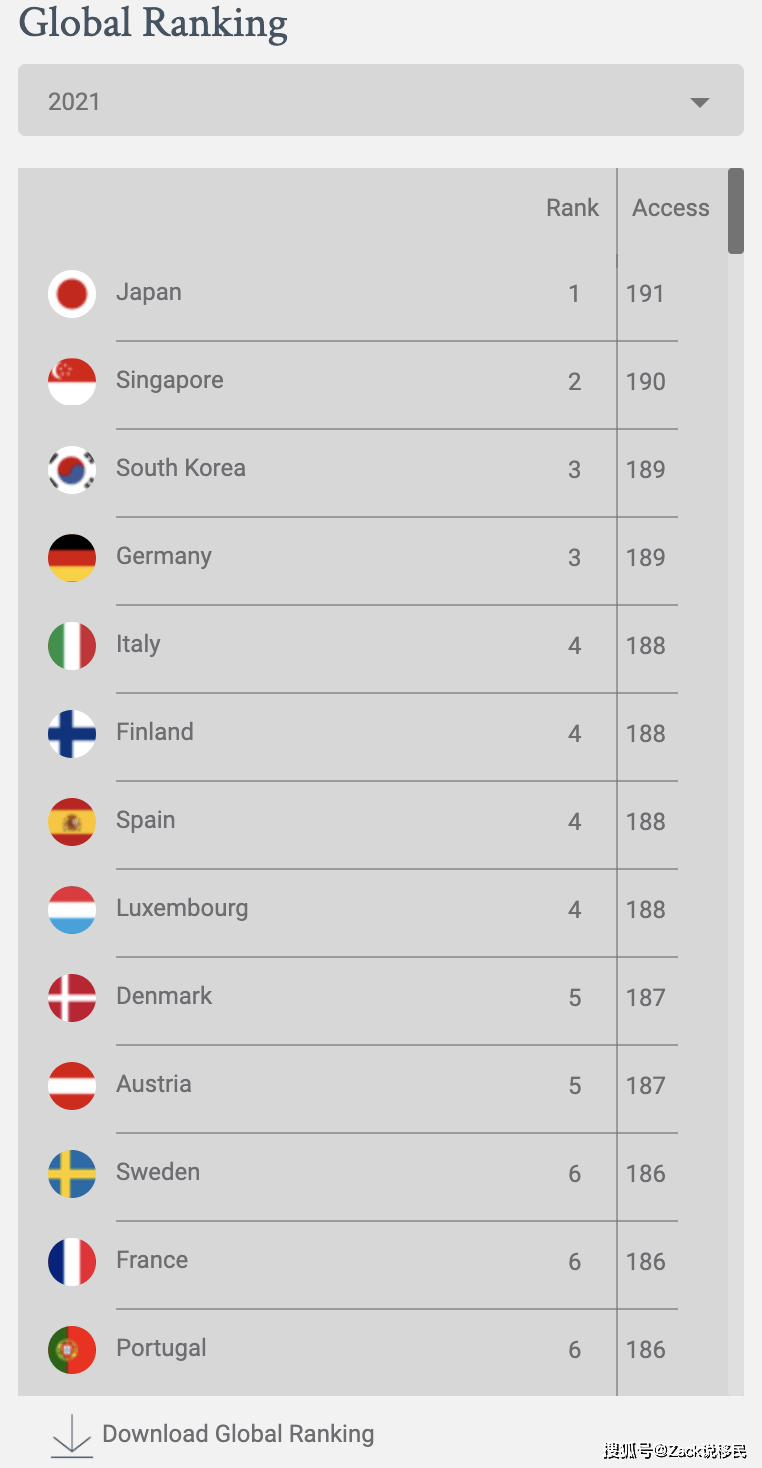Click the Germany flag icon

click(x=72, y=558)
